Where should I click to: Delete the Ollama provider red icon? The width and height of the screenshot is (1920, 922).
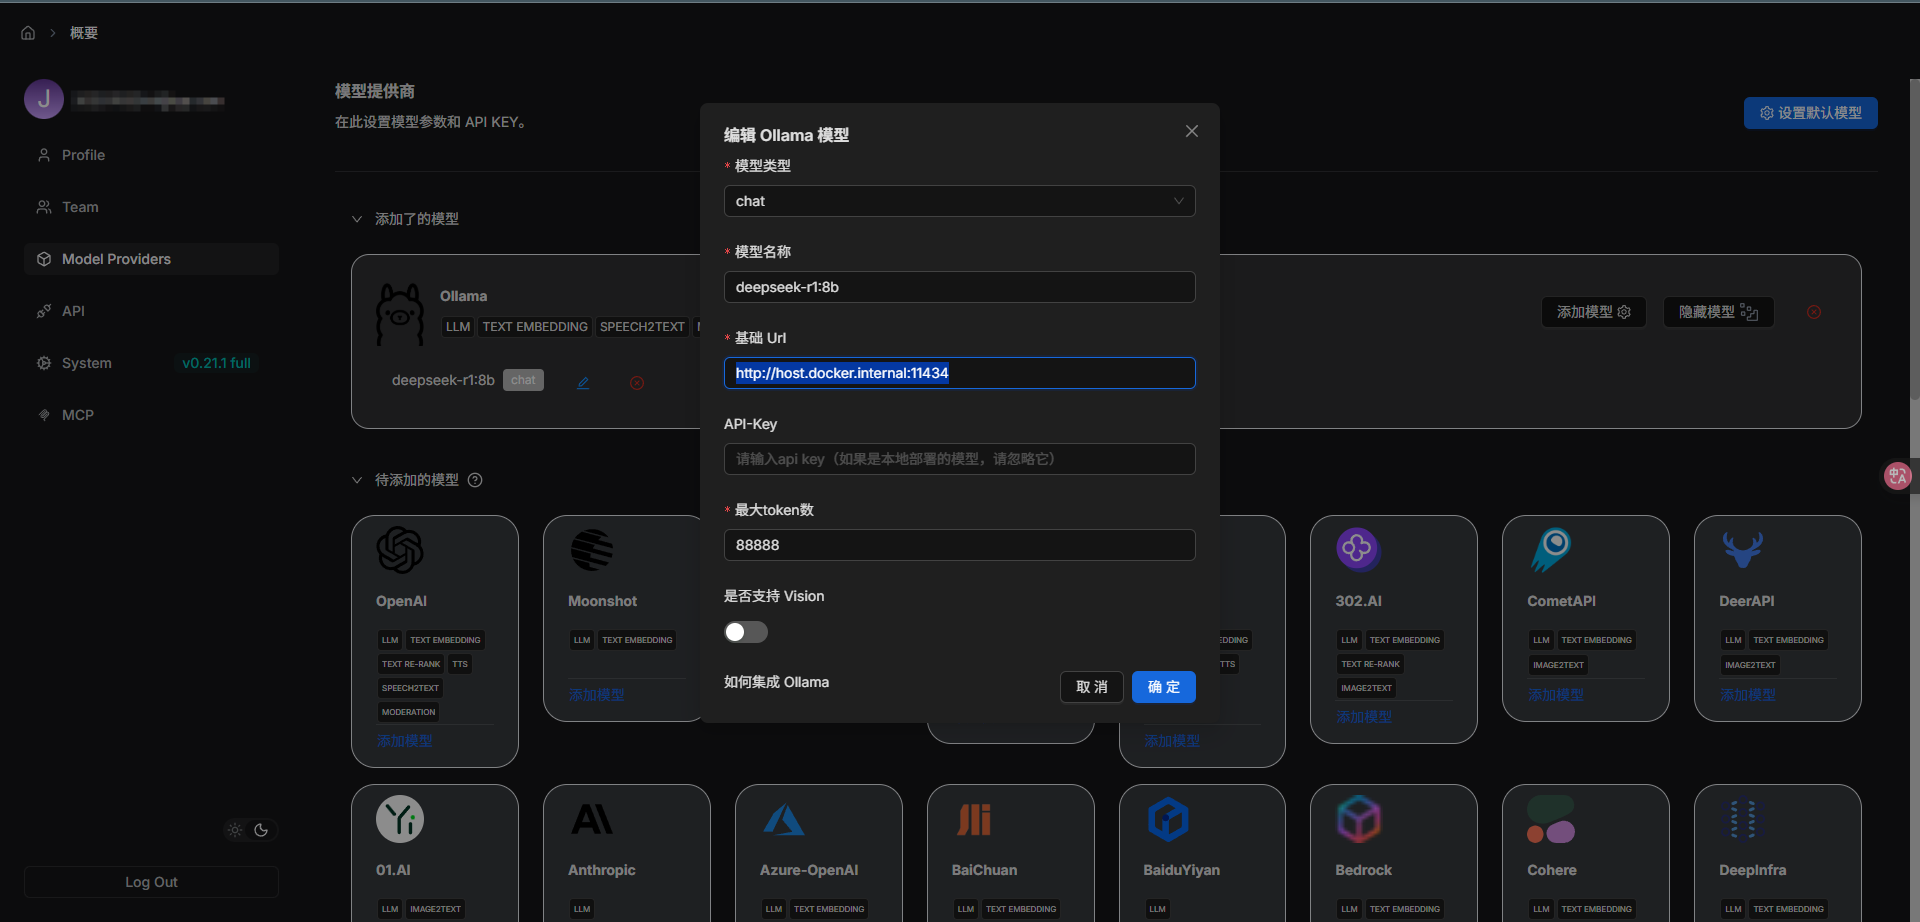(1814, 312)
